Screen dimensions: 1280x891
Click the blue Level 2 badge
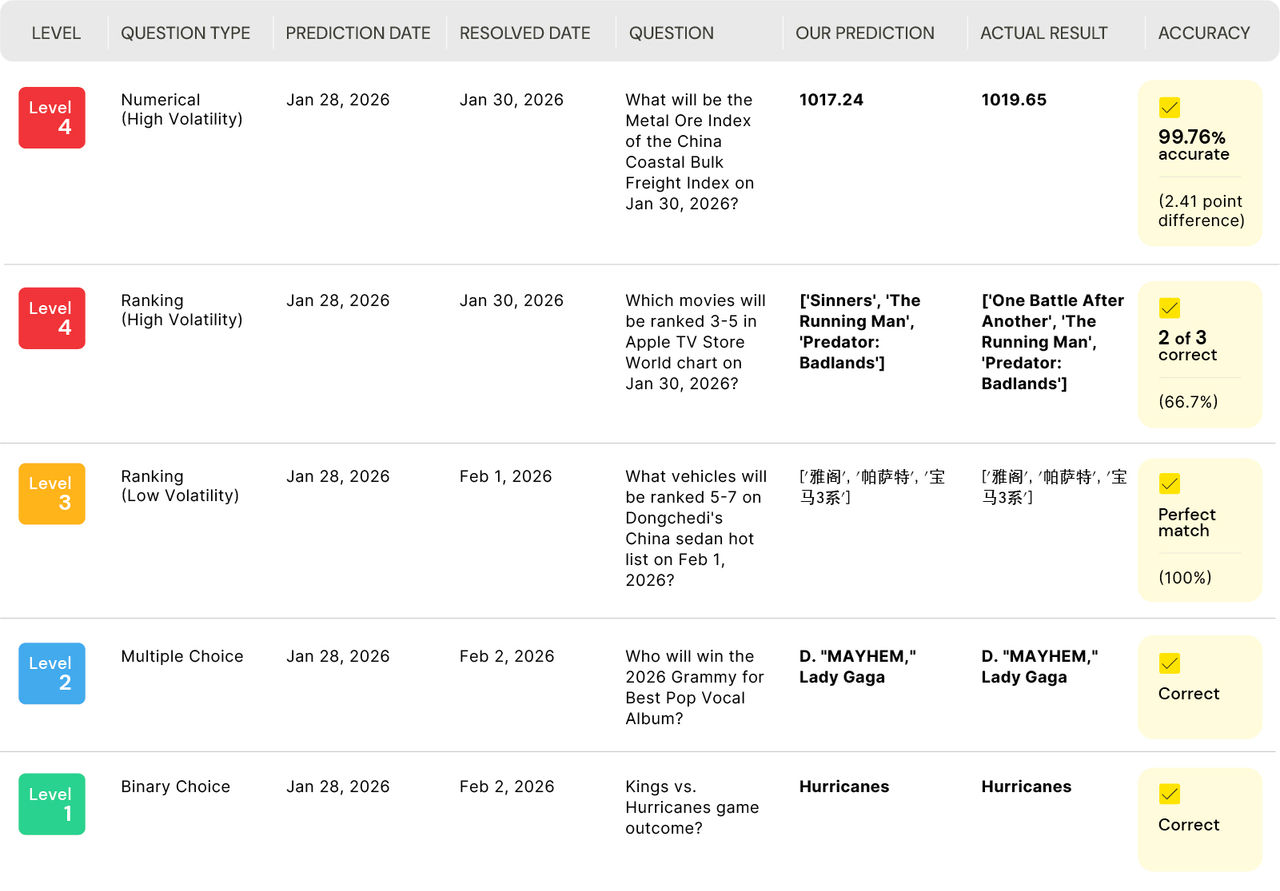tap(52, 674)
